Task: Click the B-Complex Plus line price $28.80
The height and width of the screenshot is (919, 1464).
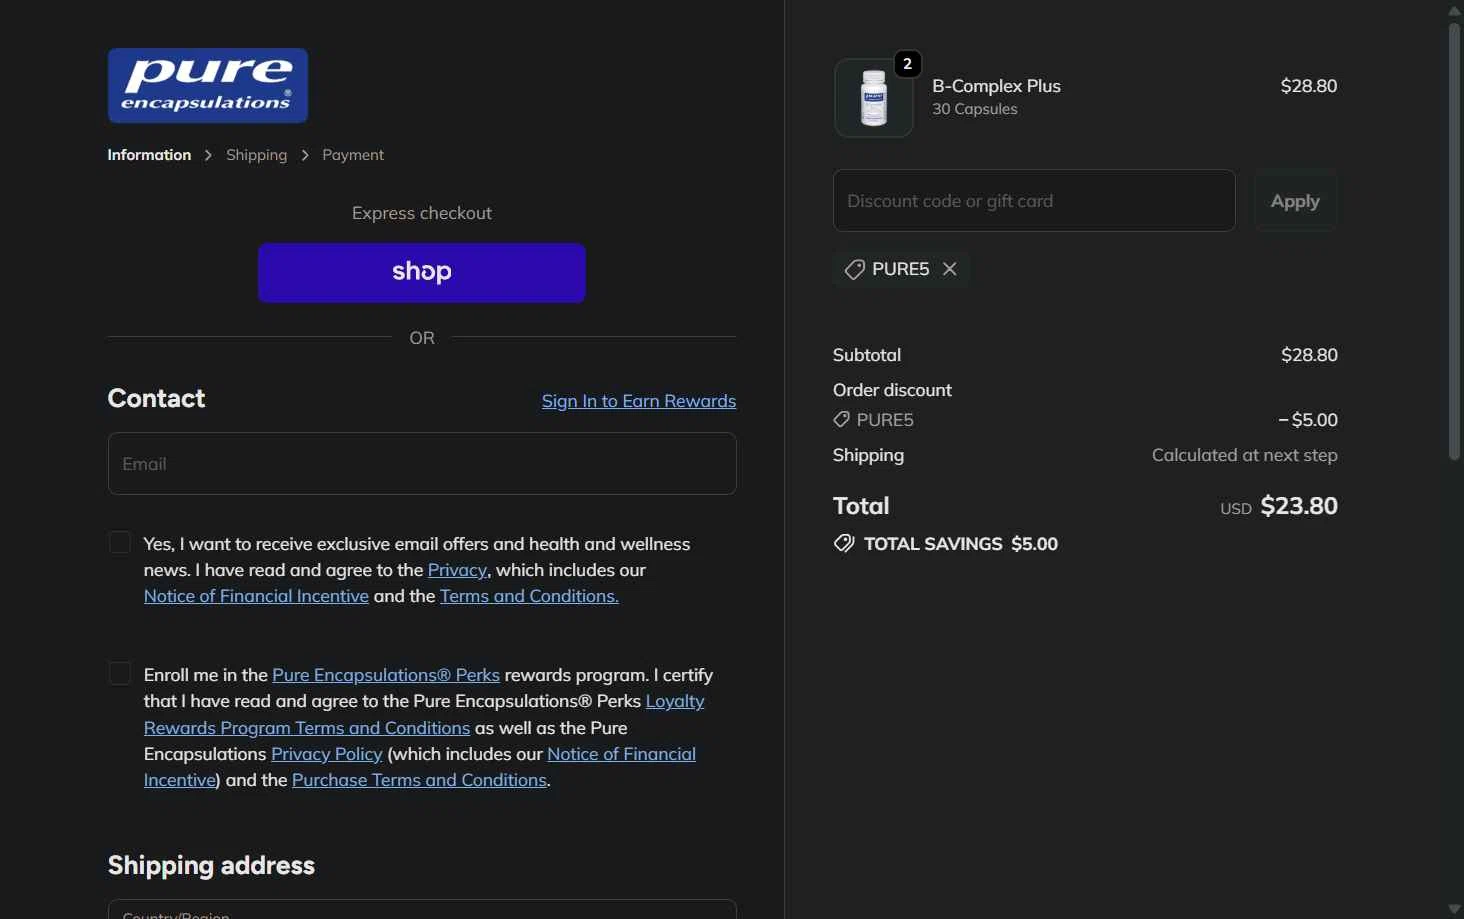Action: click(1309, 86)
